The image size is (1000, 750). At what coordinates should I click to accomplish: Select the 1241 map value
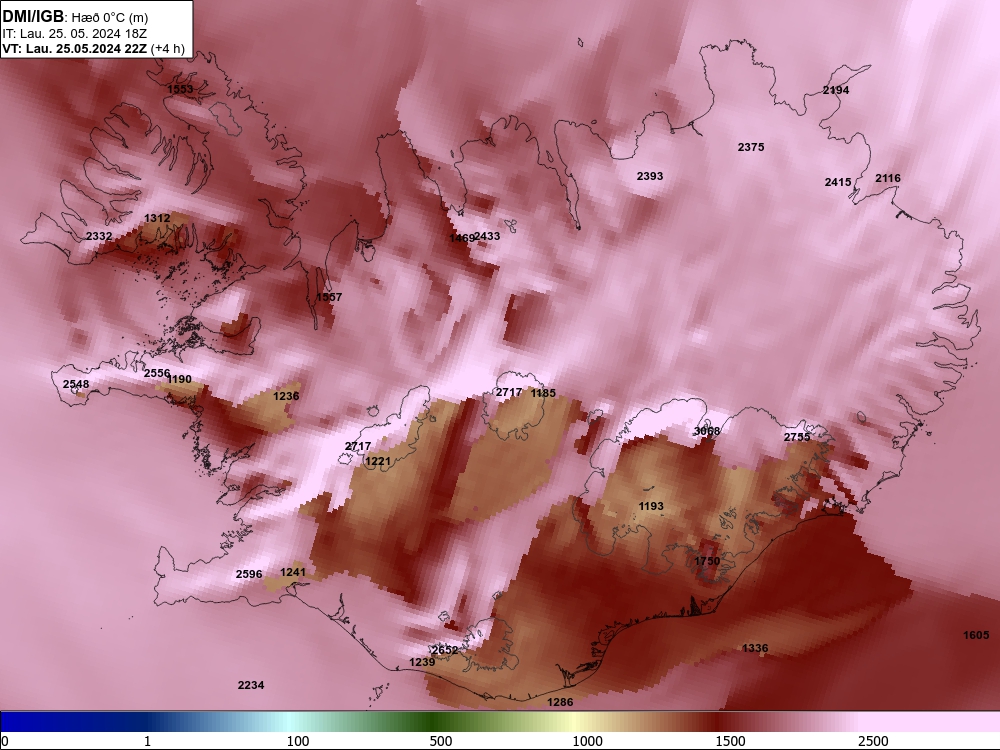coord(293,572)
